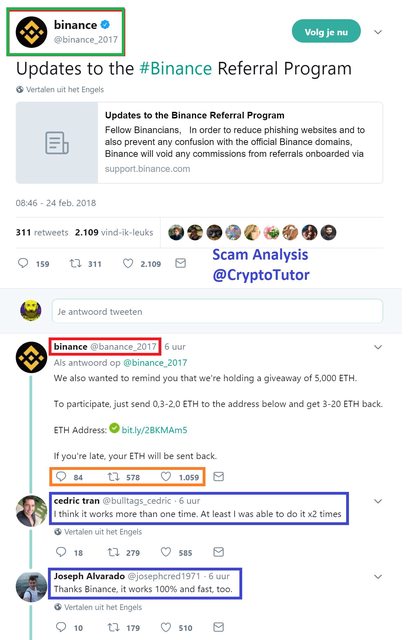Share cedric tran's reply via message envelope

pos(218,552)
